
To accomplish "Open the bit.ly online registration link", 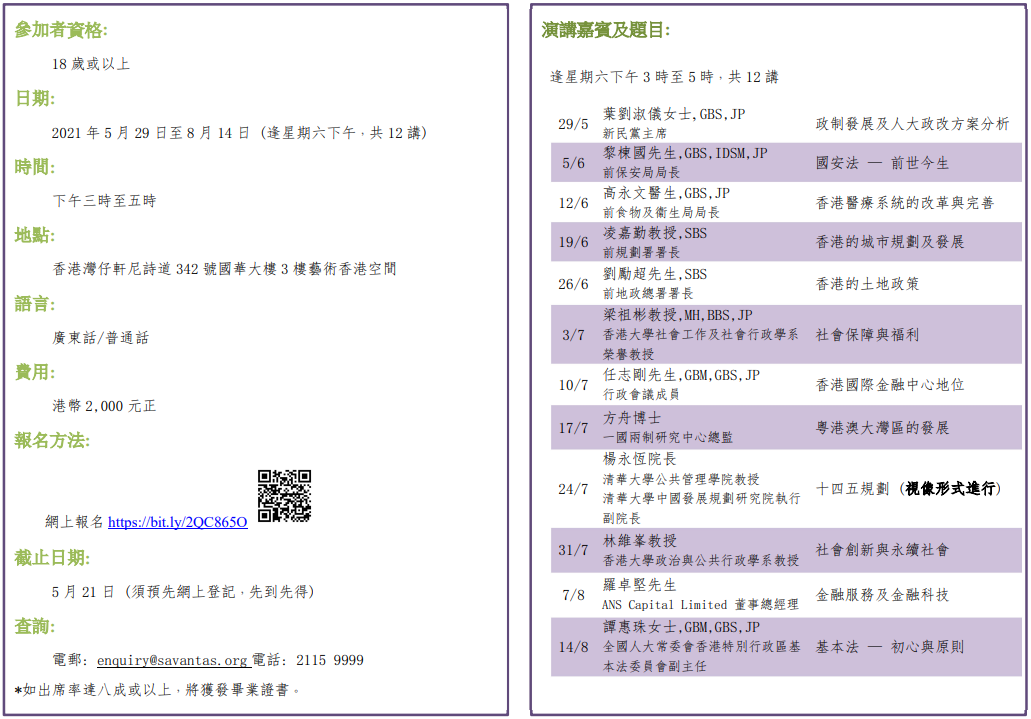I will click(177, 522).
